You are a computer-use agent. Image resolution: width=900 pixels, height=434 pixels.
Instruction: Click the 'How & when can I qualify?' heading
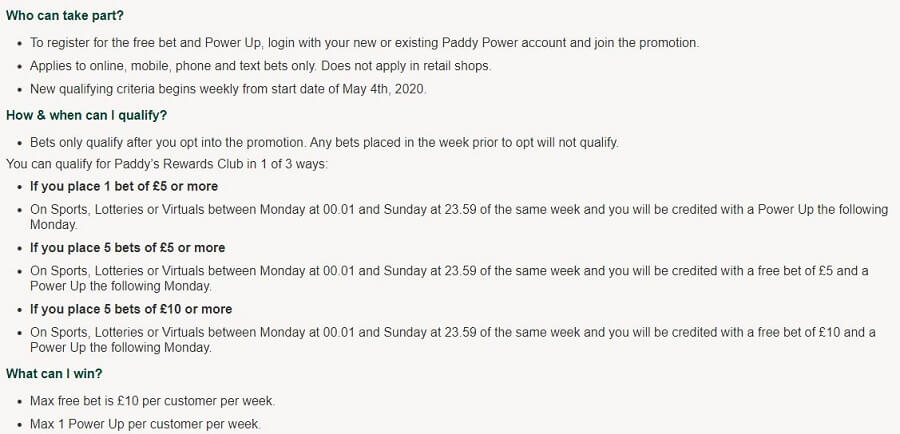click(87, 115)
